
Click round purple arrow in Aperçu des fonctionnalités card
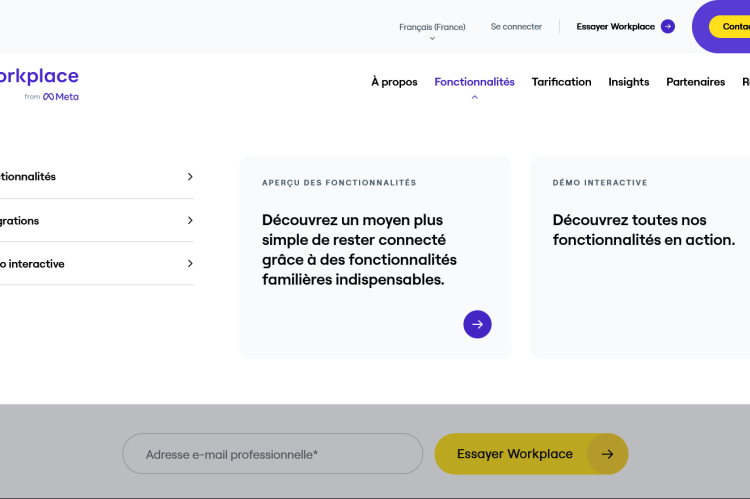tap(477, 324)
